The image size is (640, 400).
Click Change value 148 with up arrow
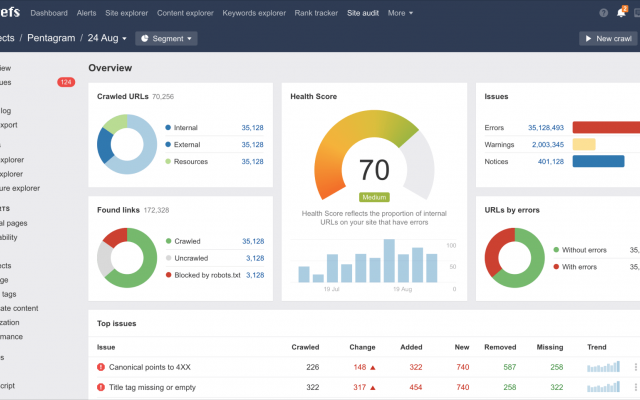coord(364,367)
